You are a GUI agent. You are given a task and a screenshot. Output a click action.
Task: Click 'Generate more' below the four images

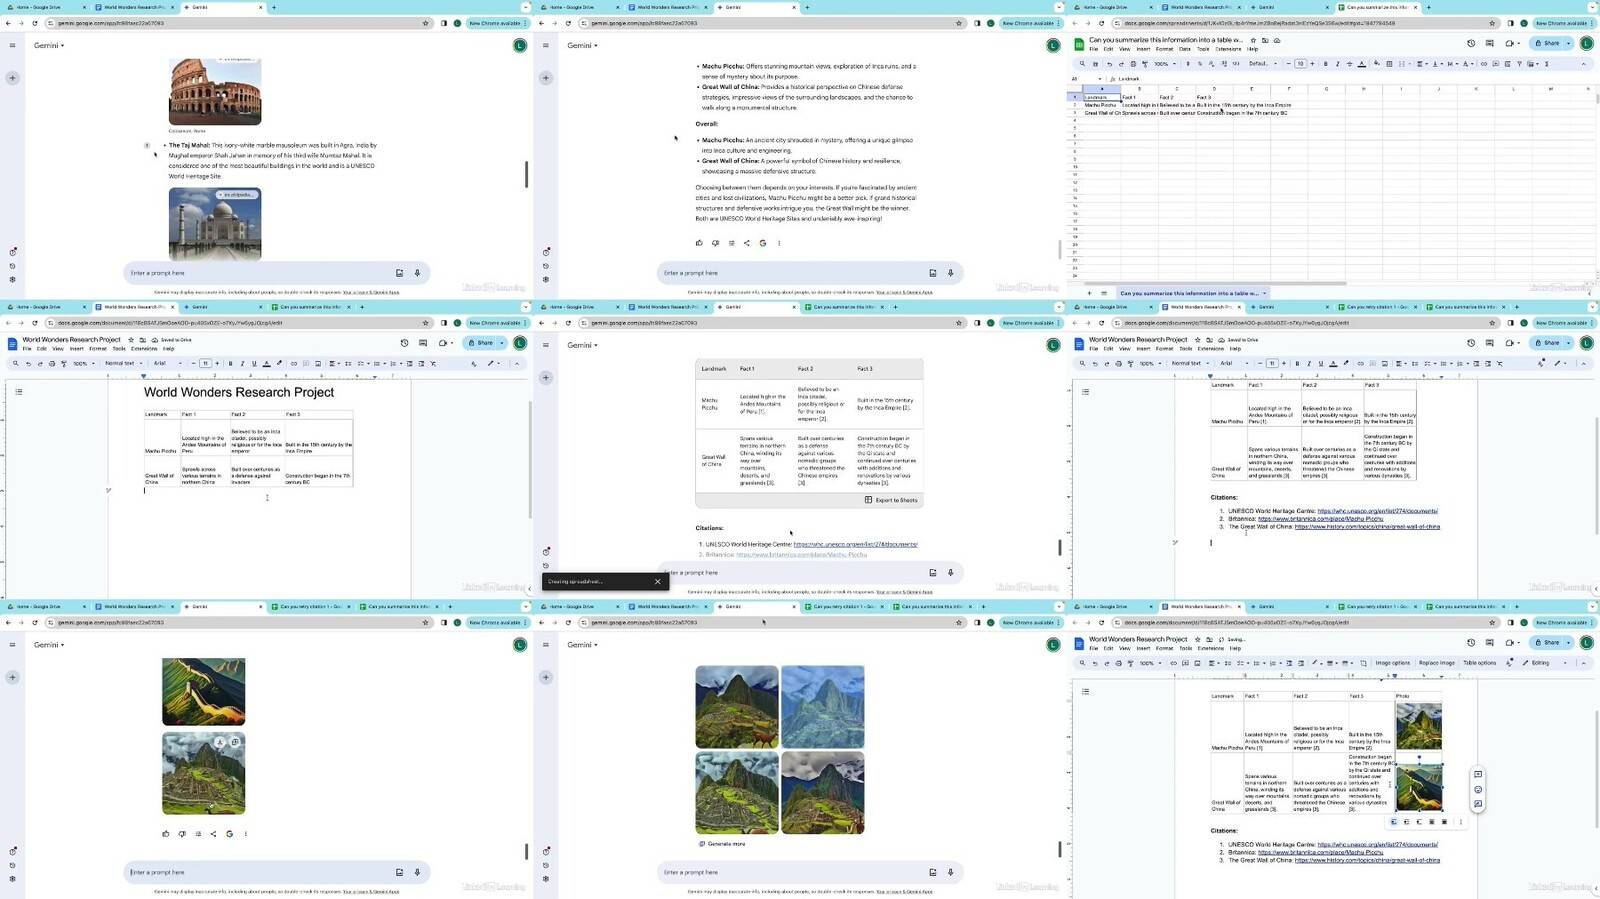tap(722, 844)
